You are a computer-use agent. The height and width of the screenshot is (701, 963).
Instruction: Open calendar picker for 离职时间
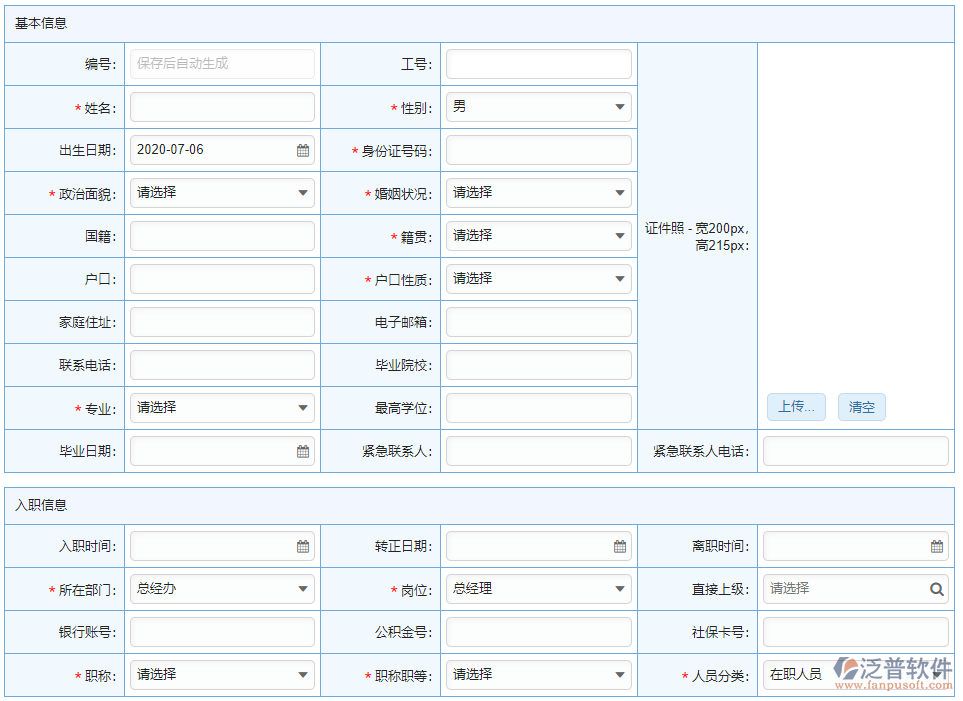[936, 546]
